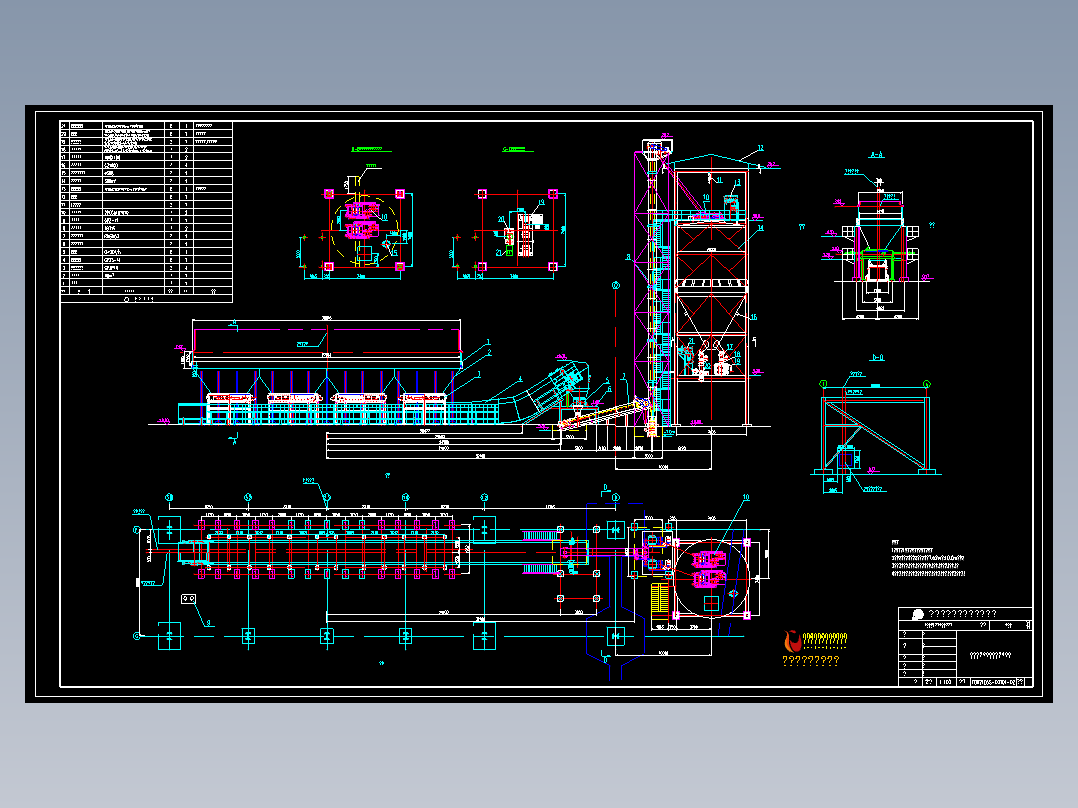The width and height of the screenshot is (1078, 808).
Task: Click balloon number 14 beside the tower
Action: click(760, 228)
